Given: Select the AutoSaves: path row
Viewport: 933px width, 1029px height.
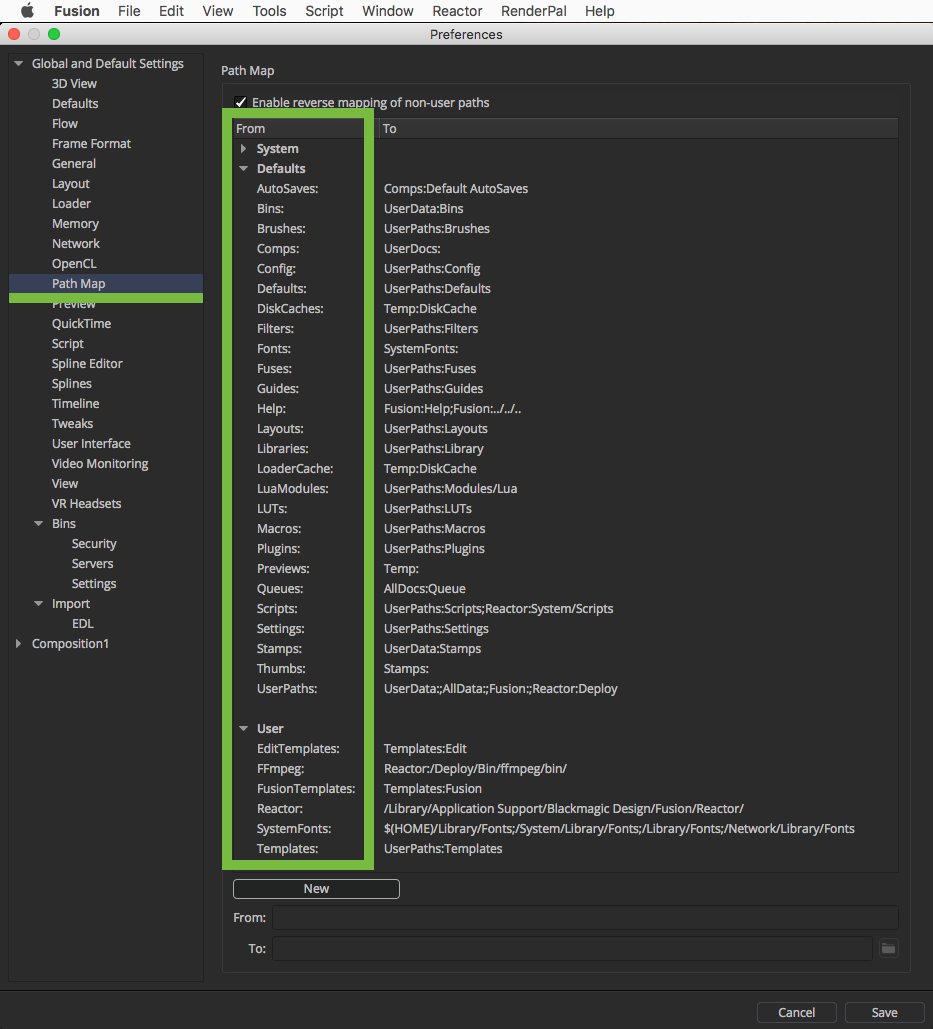Looking at the screenshot, I should click(x=287, y=189).
